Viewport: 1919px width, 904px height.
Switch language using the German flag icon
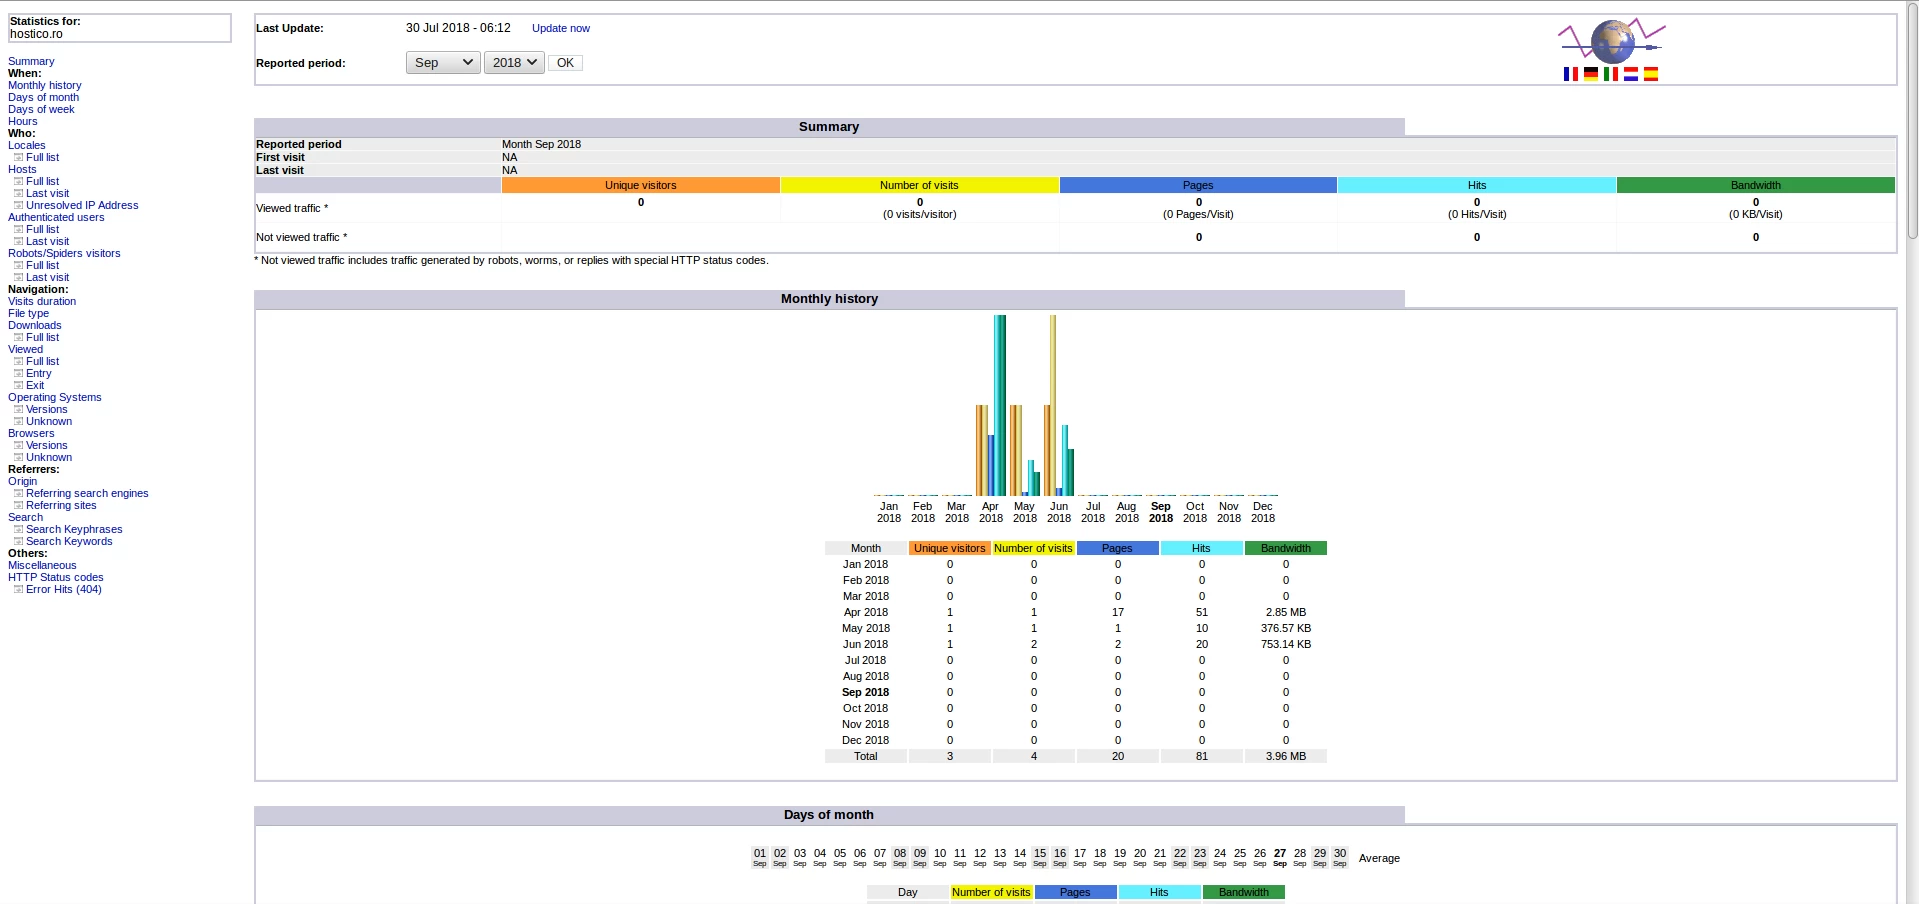(x=1590, y=74)
